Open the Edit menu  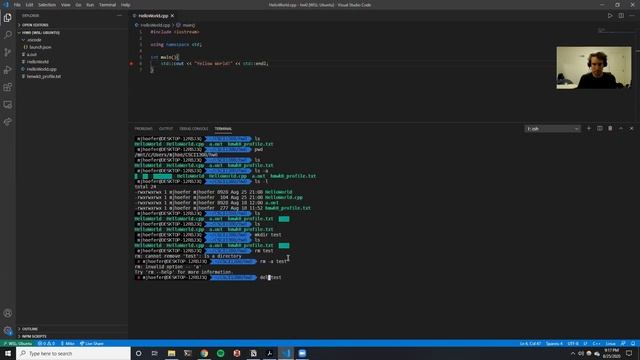click(29, 5)
